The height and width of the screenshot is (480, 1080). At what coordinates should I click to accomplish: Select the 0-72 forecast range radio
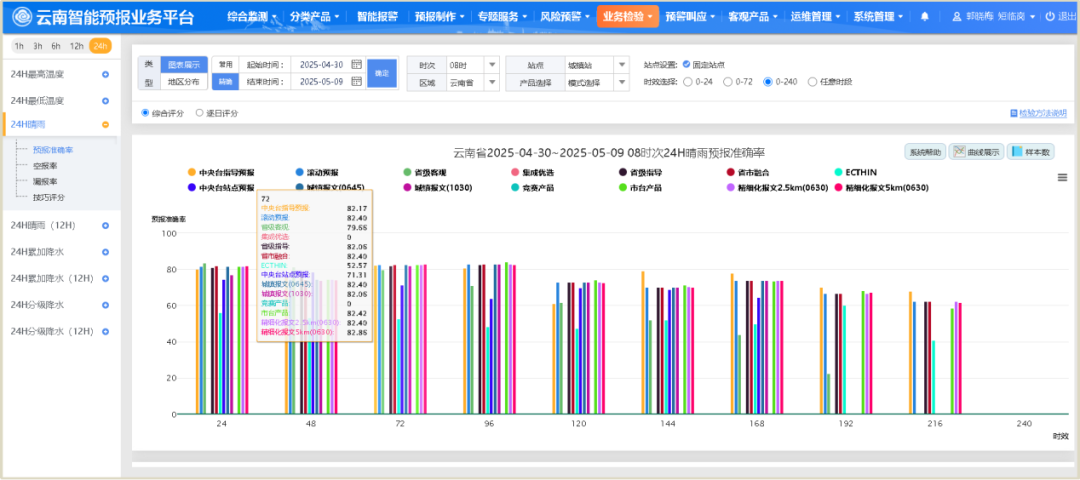pyautogui.click(x=727, y=82)
